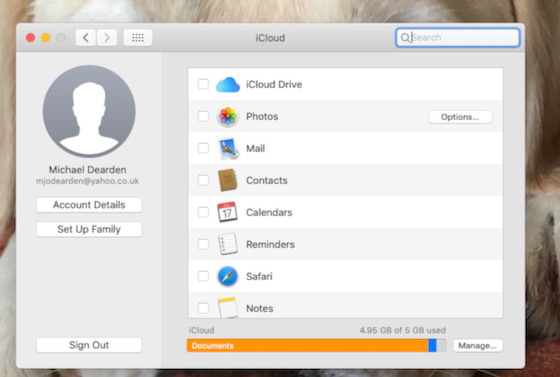Select the Reminders label
Screen dimensions: 560x377
(270, 244)
